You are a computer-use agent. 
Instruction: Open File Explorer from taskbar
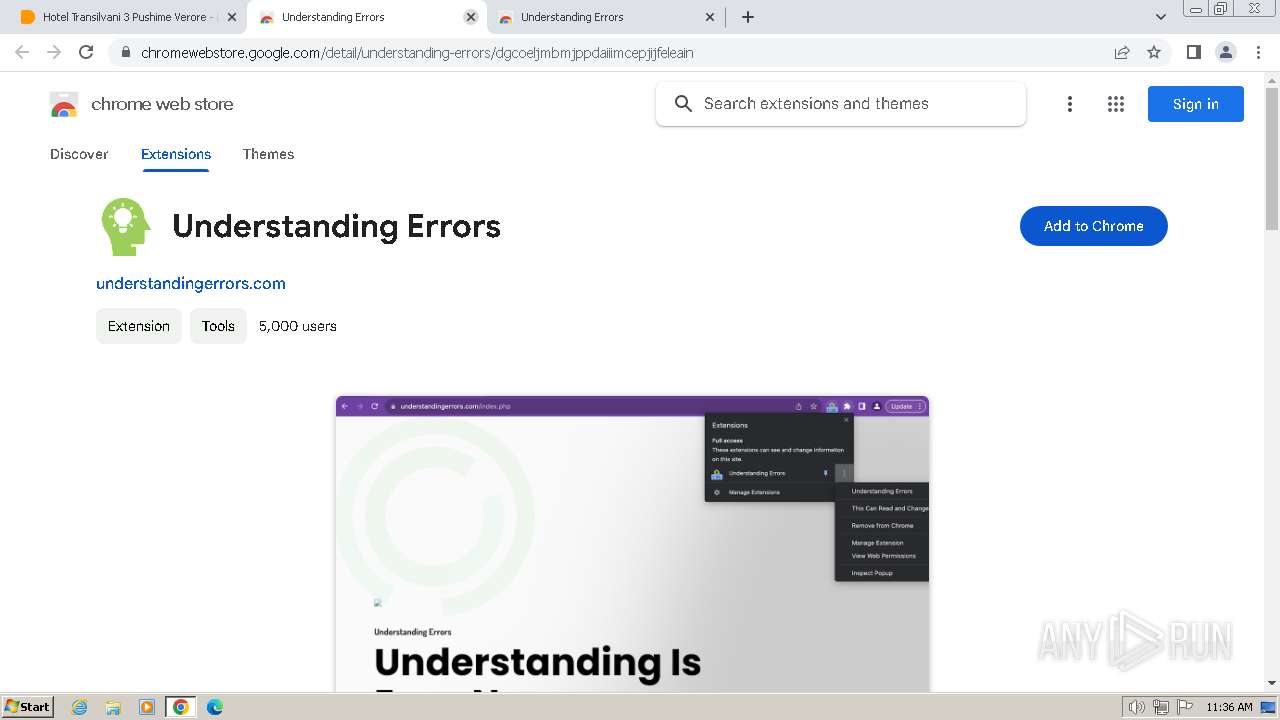[113, 707]
